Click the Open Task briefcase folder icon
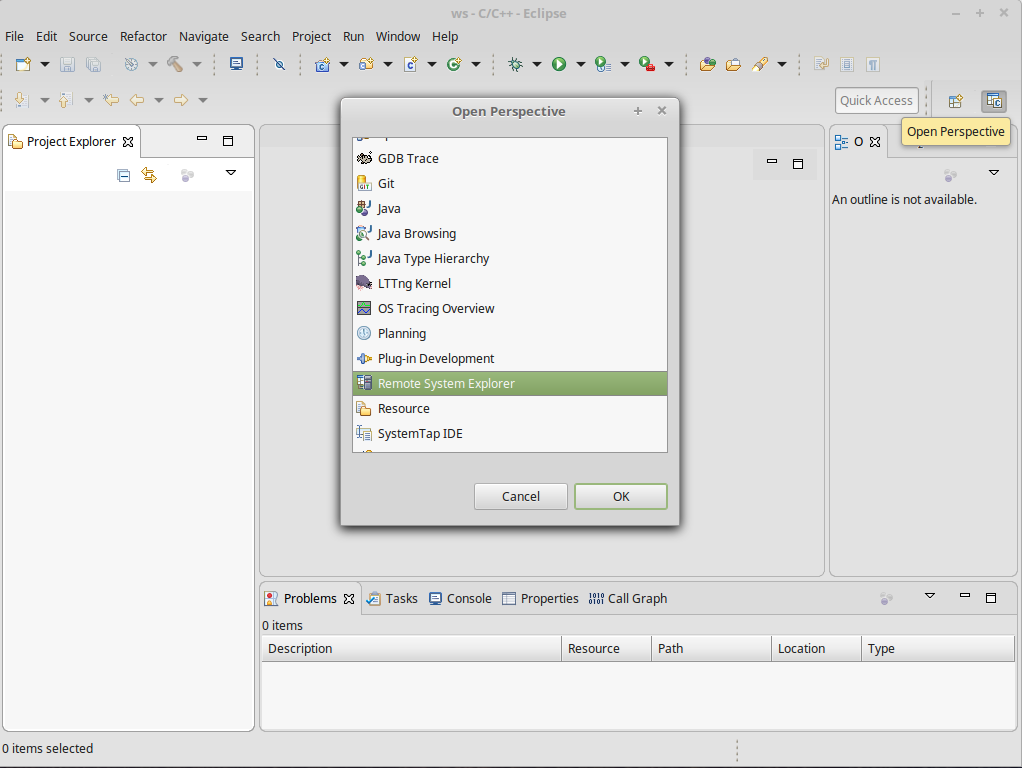 733,64
